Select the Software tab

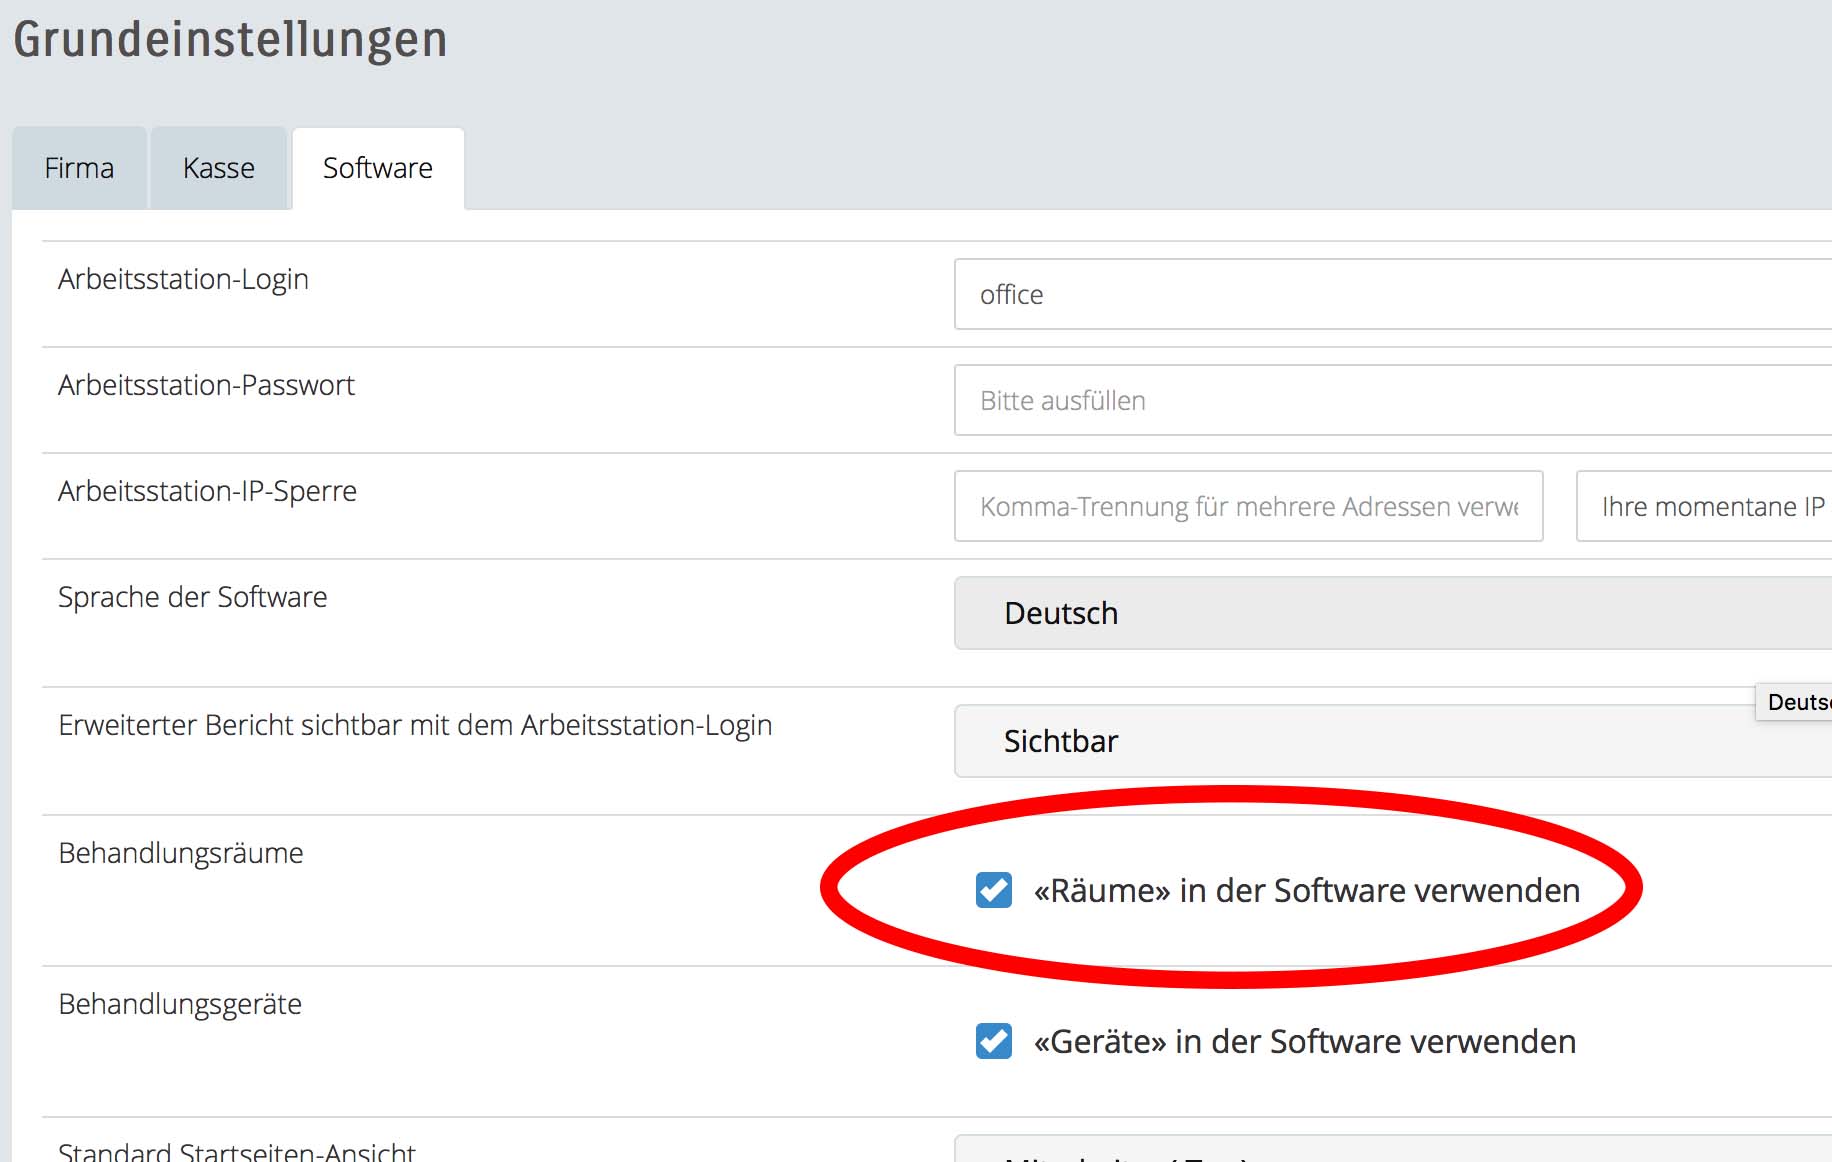point(378,168)
